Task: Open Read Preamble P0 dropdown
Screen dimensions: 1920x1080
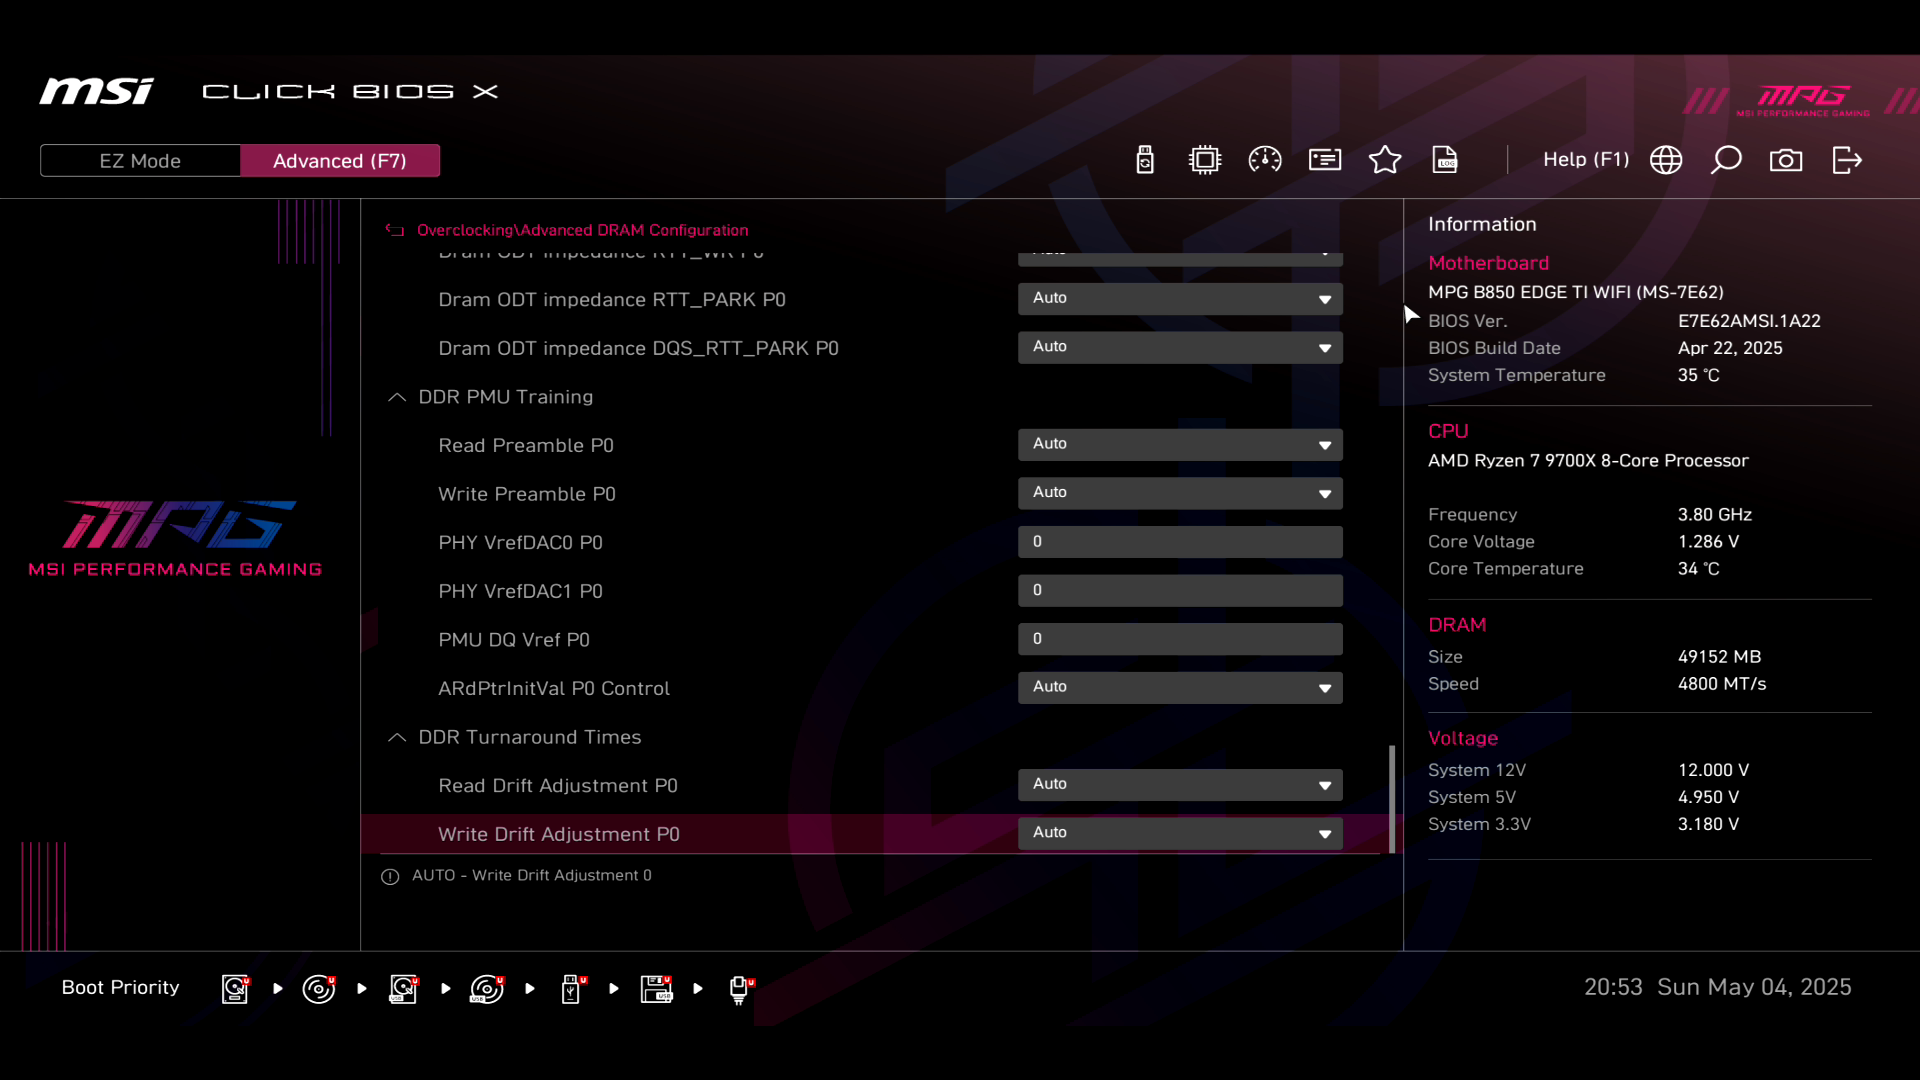Action: (x=1180, y=444)
